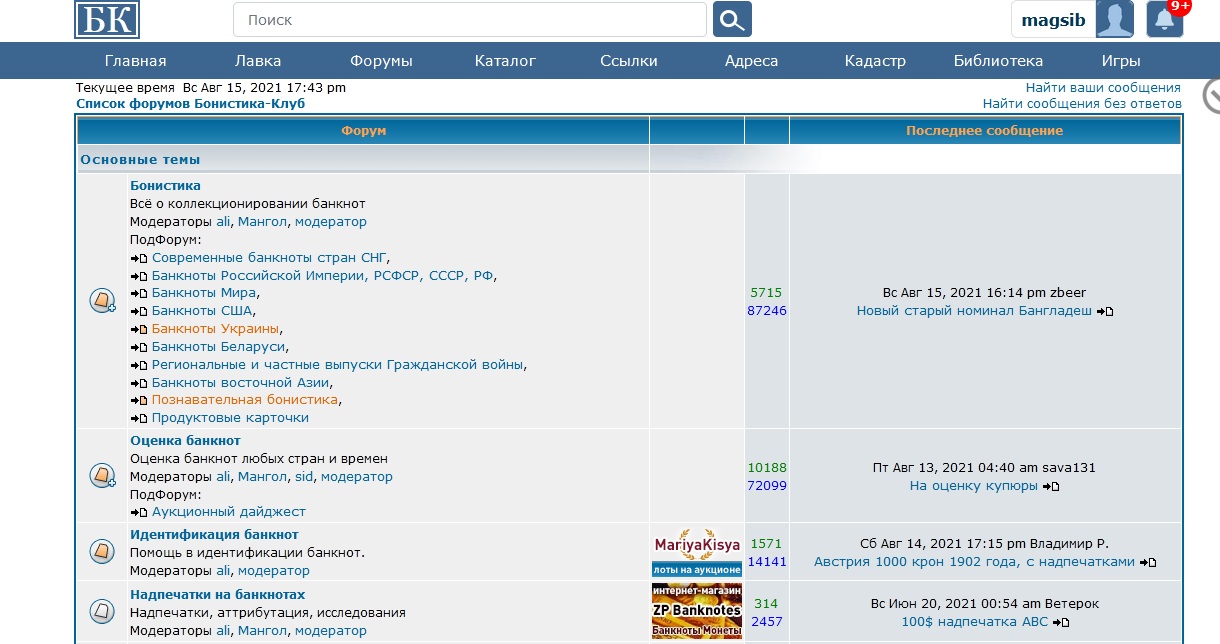The image size is (1220, 644).
Task: Open the Каталог menu item
Action: (x=505, y=61)
